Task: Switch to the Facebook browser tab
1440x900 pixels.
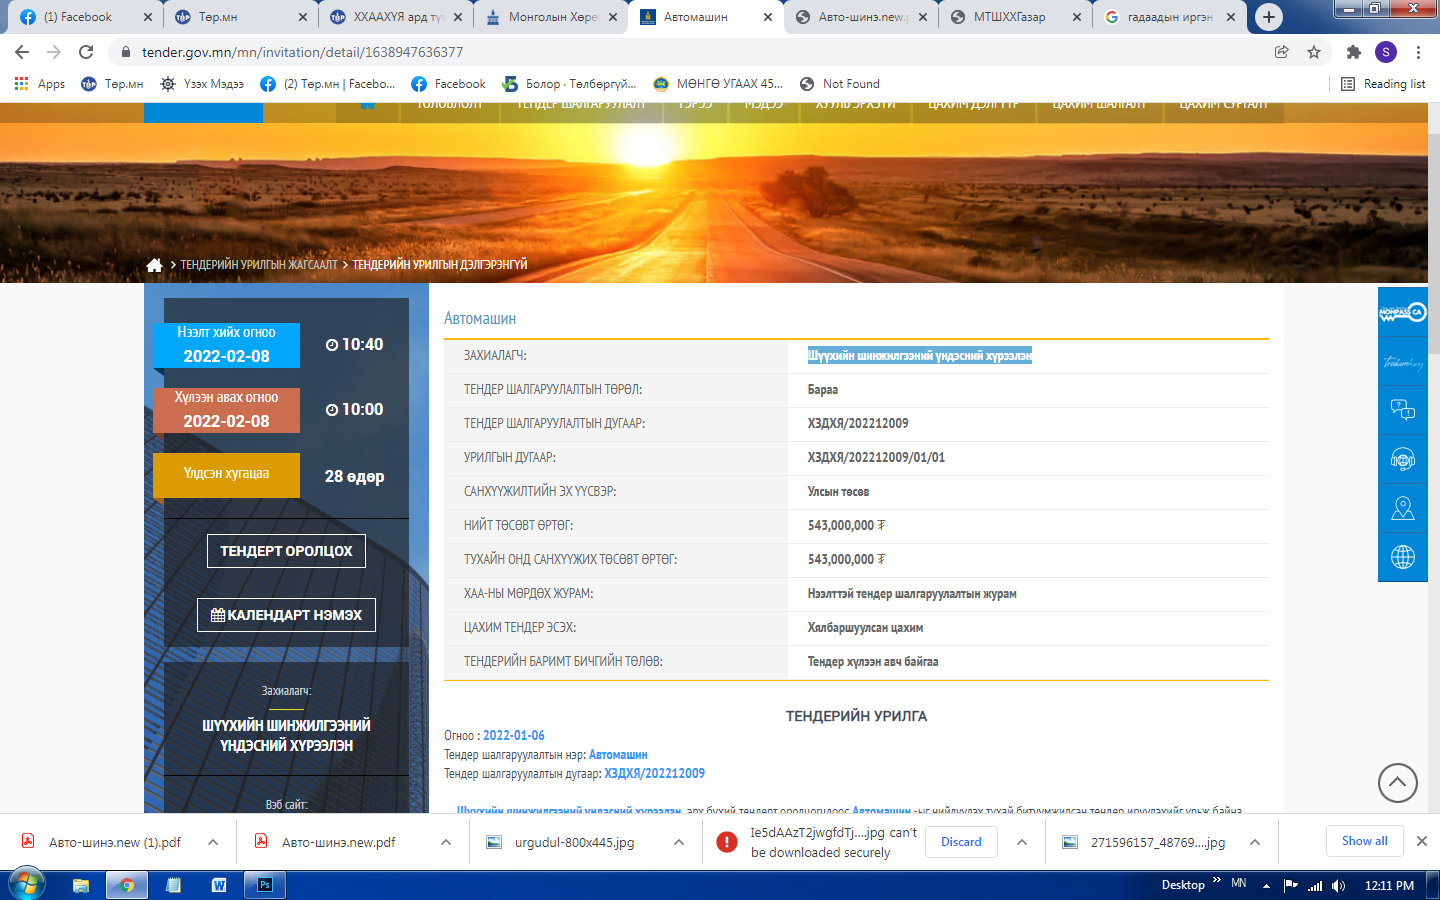Action: pyautogui.click(x=78, y=17)
